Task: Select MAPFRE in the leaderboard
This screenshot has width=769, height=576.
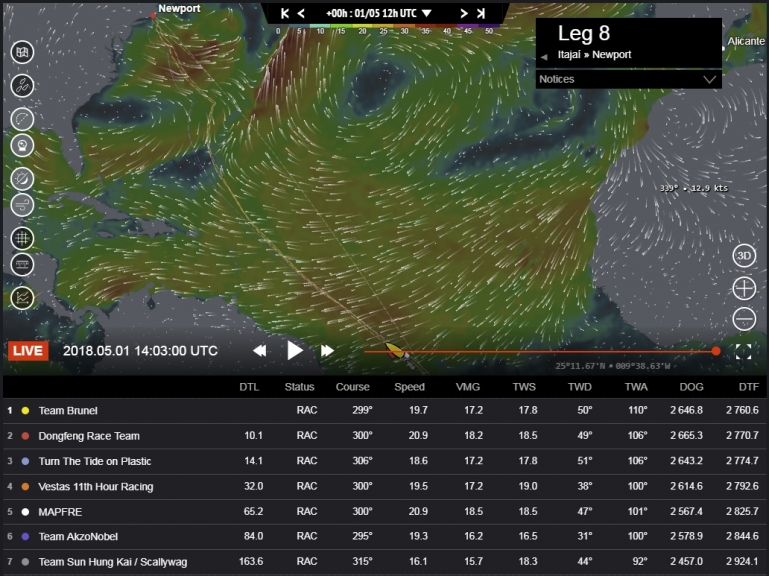Action: pyautogui.click(x=384, y=512)
